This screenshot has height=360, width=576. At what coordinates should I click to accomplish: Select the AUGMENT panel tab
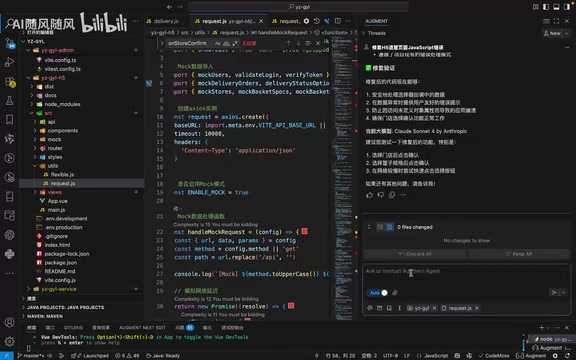[x=376, y=21]
